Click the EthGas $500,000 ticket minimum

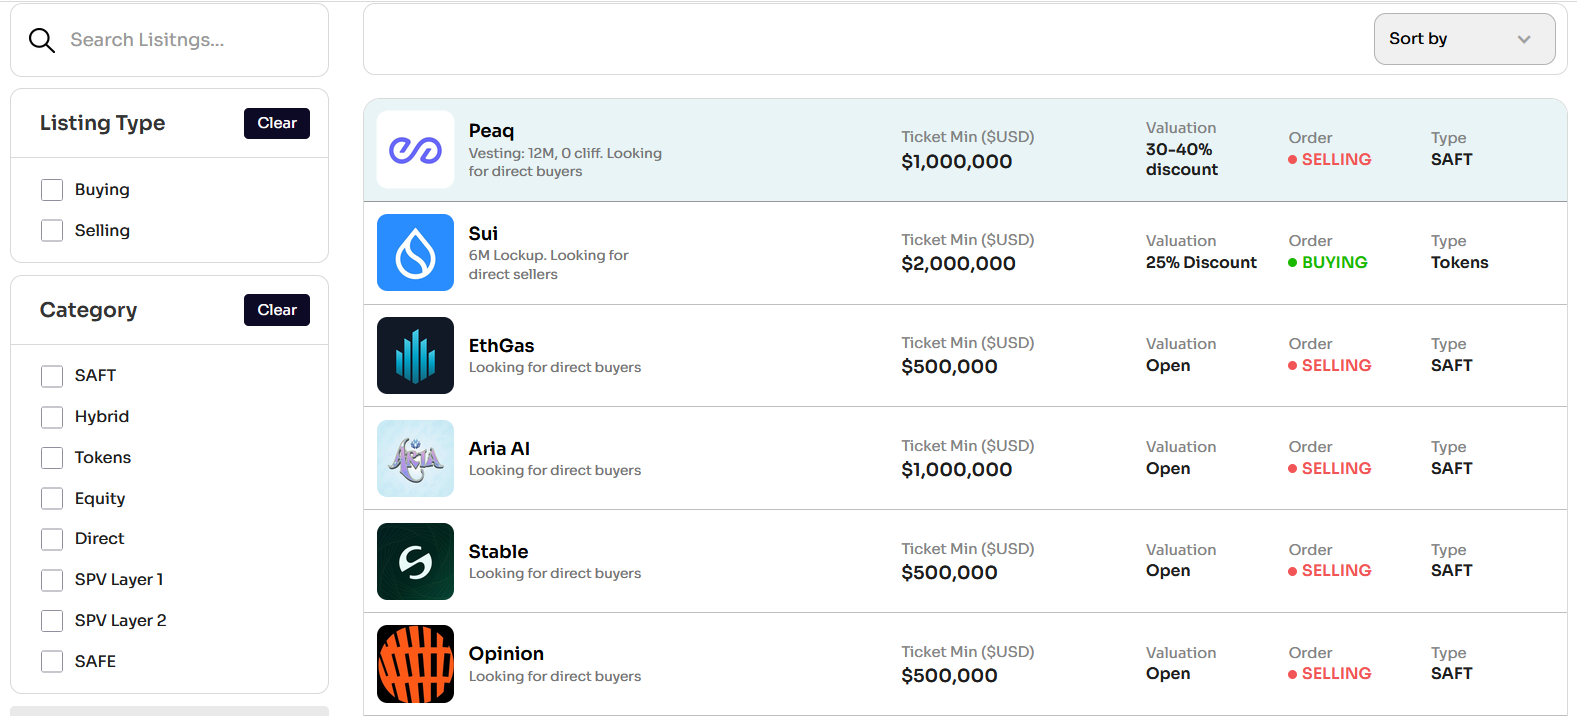(949, 367)
